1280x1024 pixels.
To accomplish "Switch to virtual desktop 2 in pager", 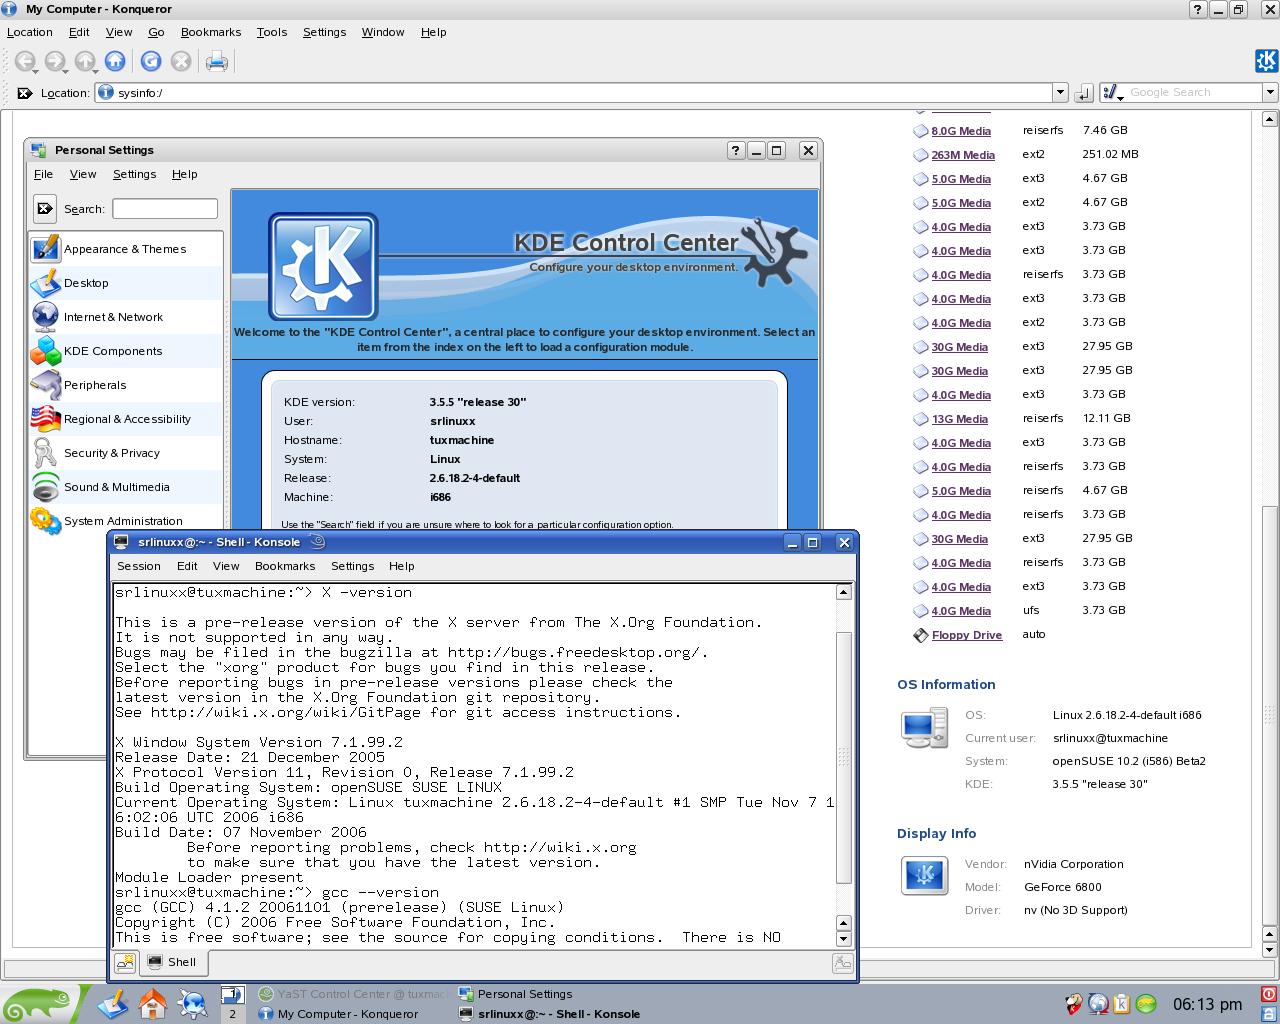I will click(x=232, y=1013).
